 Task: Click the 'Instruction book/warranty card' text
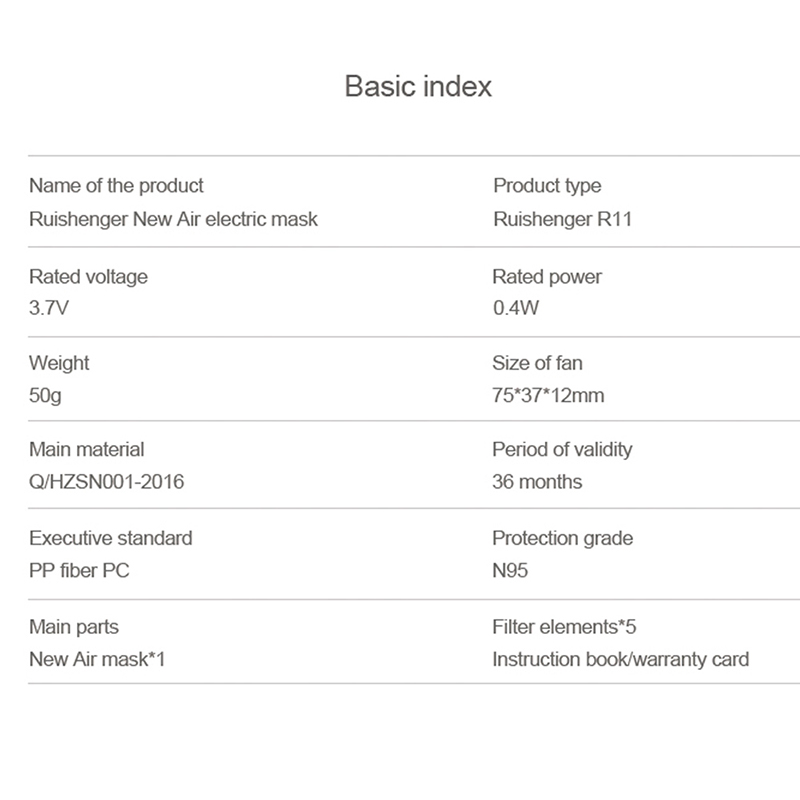620,660
